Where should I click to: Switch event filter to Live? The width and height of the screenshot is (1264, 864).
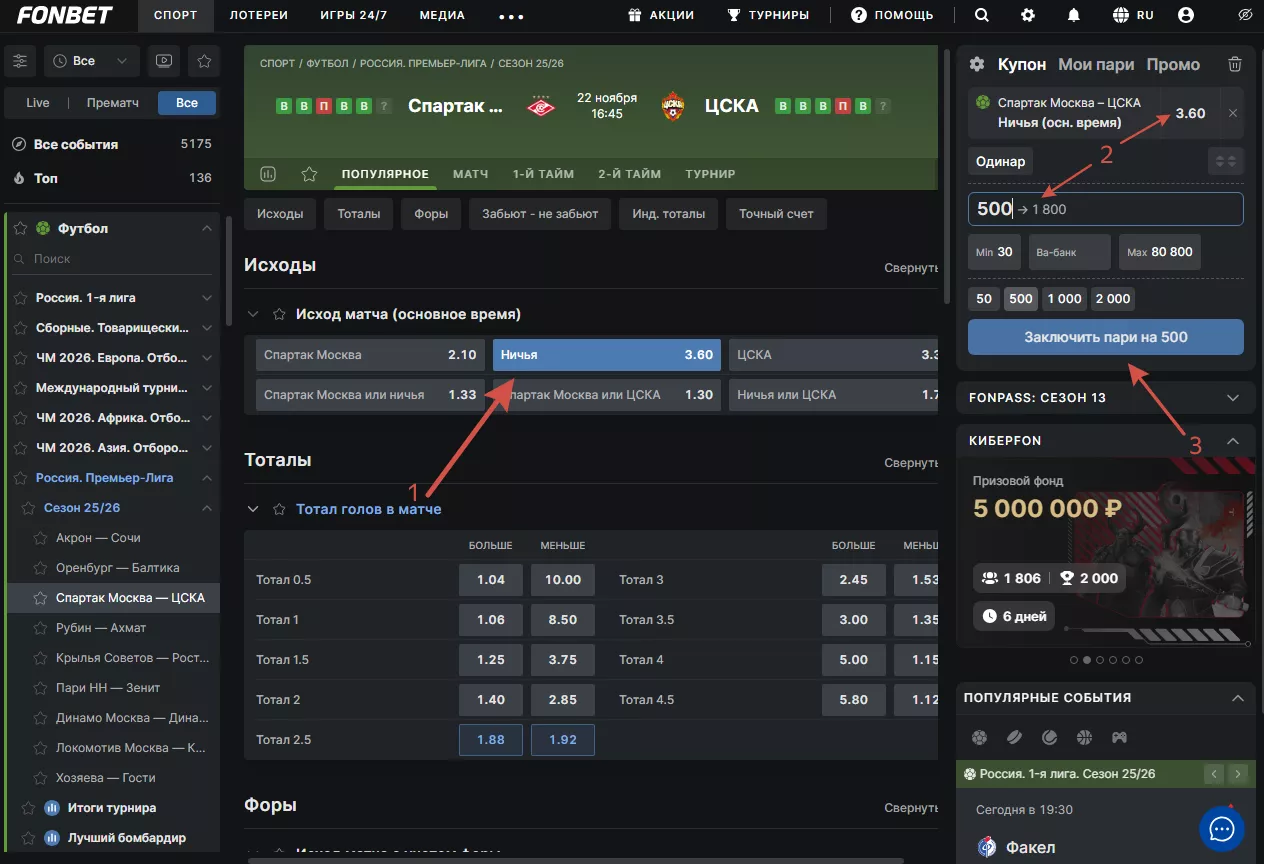pyautogui.click(x=38, y=103)
